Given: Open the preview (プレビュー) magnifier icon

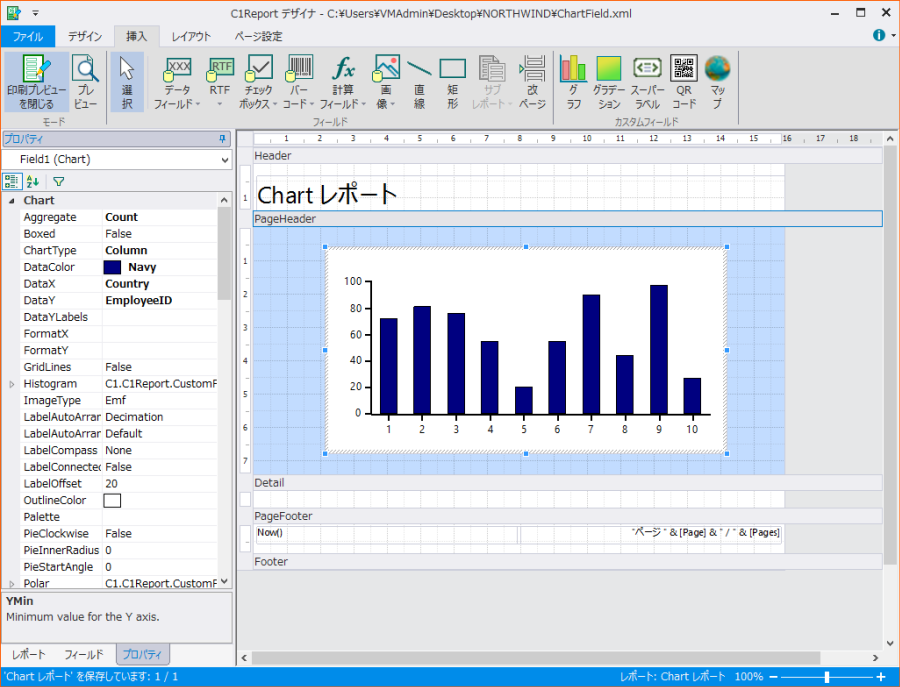Looking at the screenshot, I should tap(86, 81).
